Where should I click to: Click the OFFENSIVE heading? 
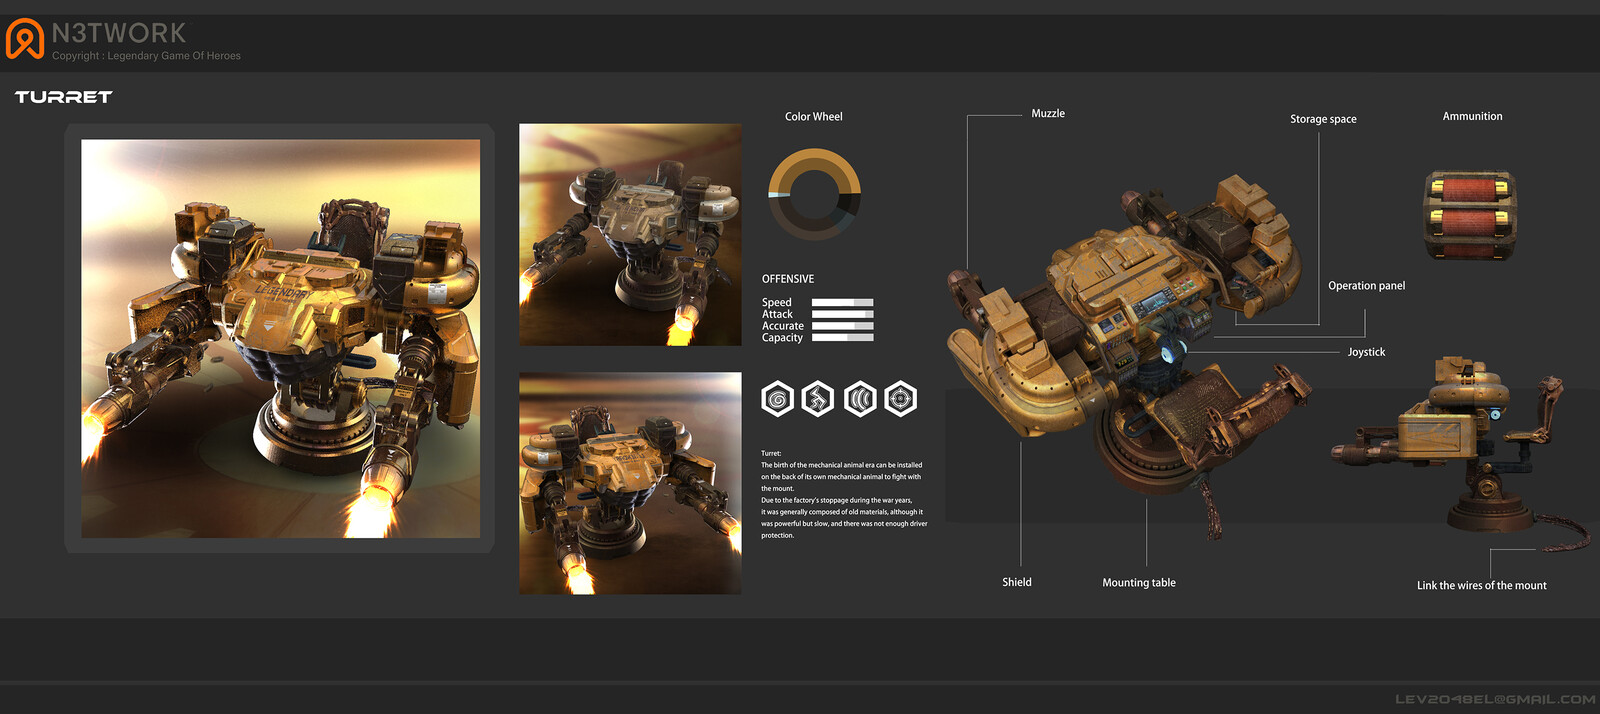(x=788, y=279)
